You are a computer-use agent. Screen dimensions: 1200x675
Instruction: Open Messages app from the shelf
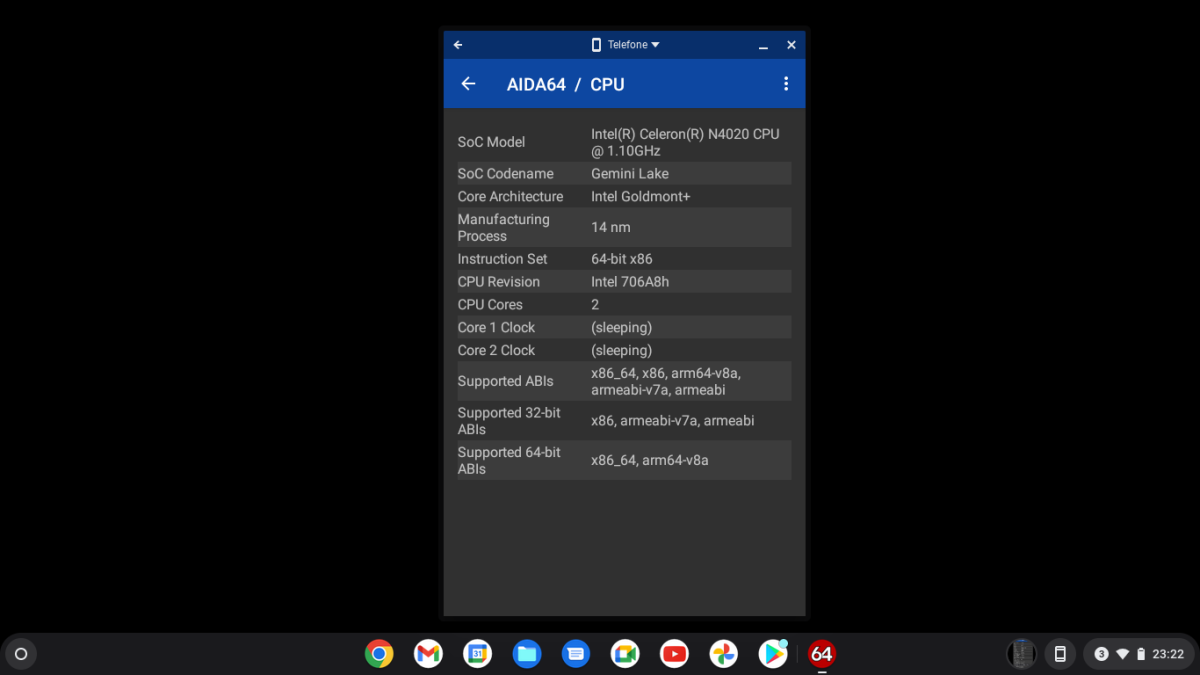(x=576, y=654)
